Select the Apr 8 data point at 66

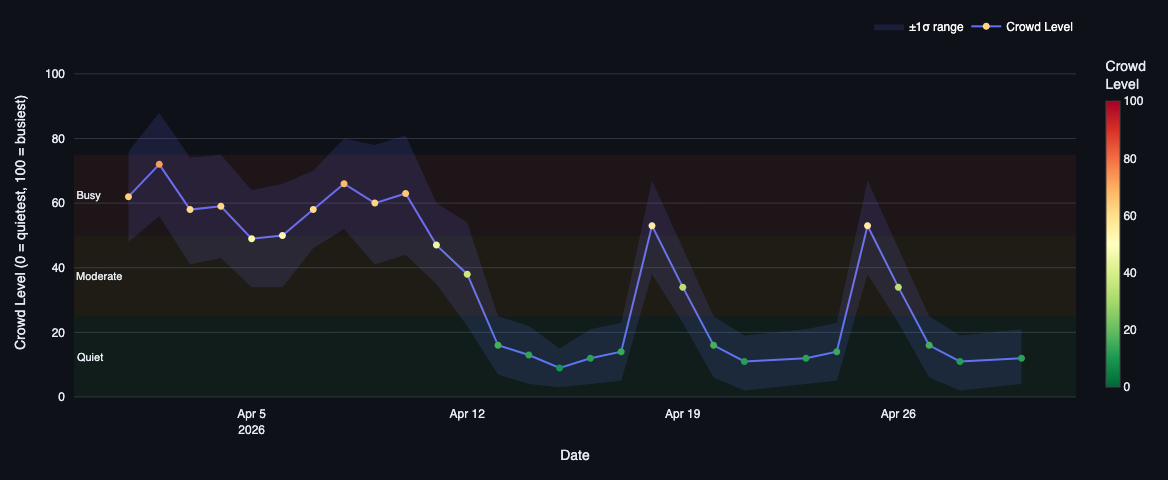344,183
